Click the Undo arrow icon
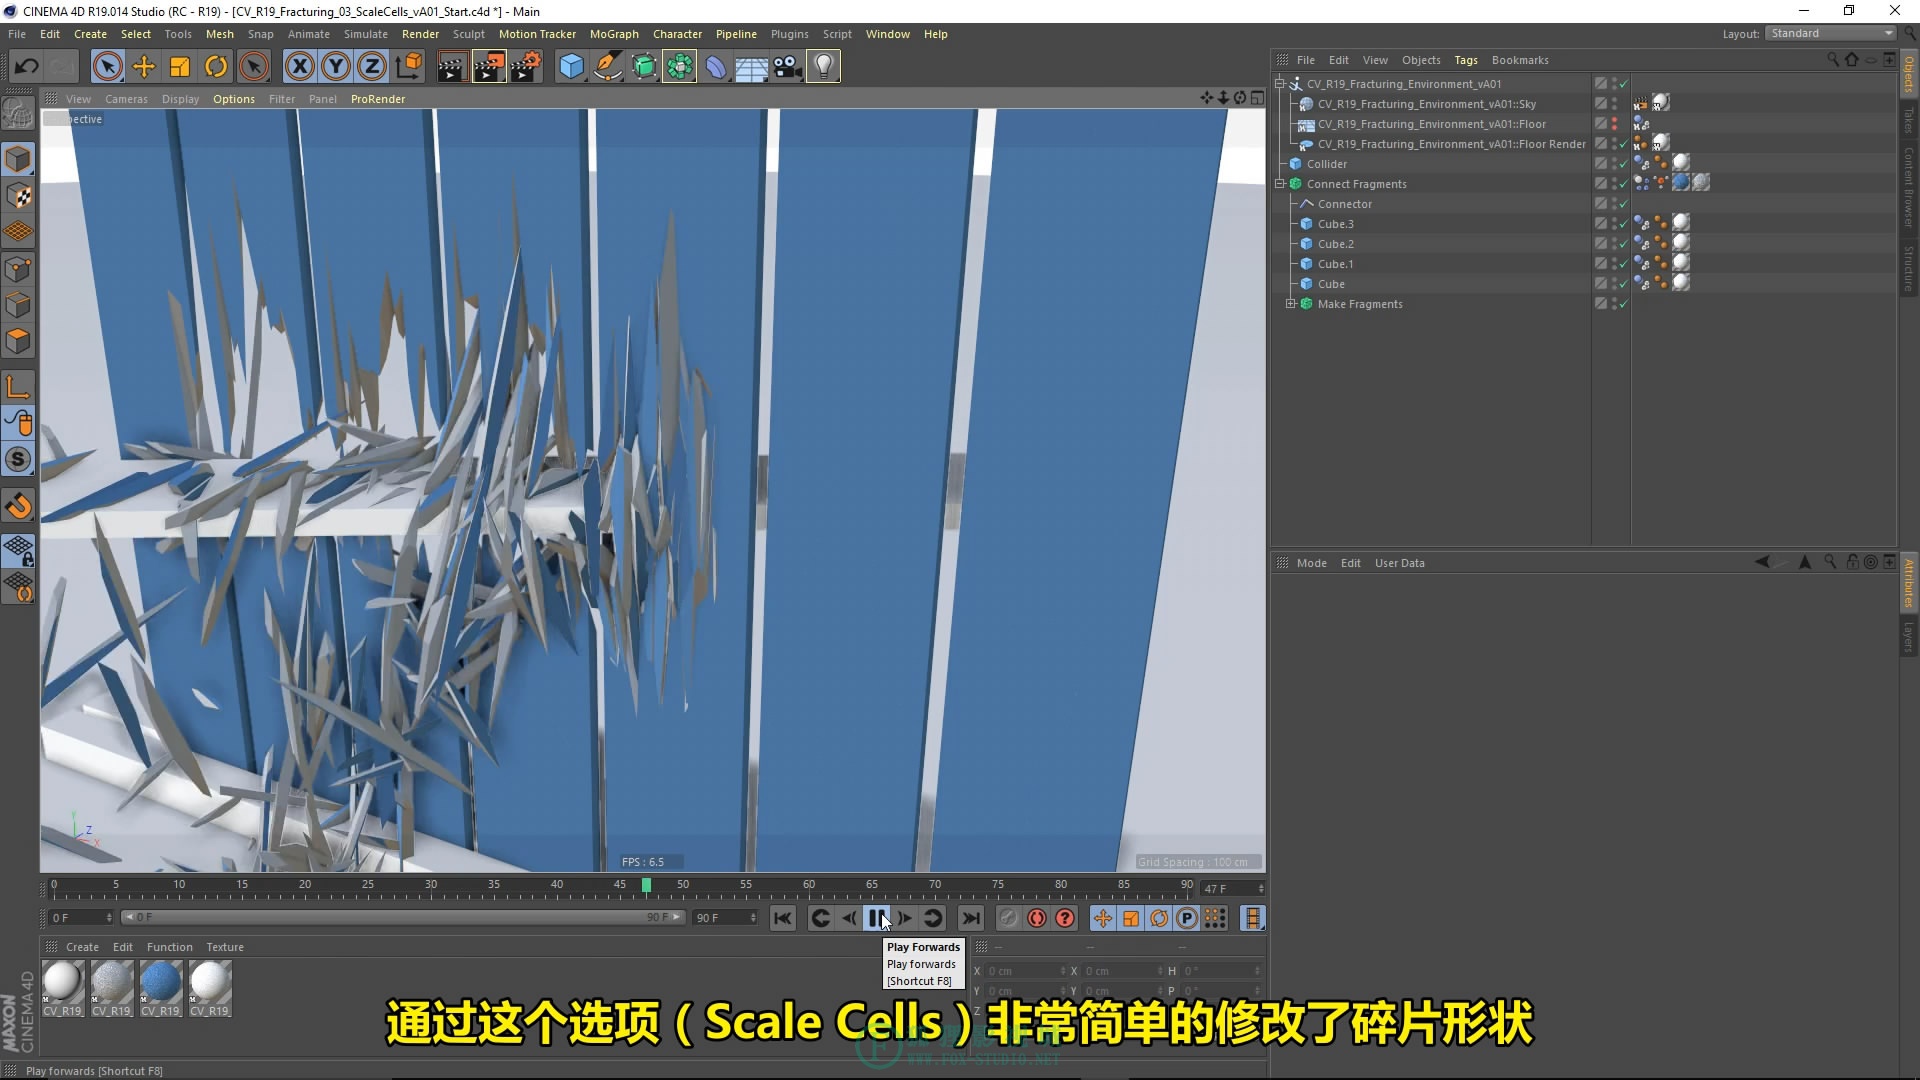The width and height of the screenshot is (1920, 1080). [27, 67]
